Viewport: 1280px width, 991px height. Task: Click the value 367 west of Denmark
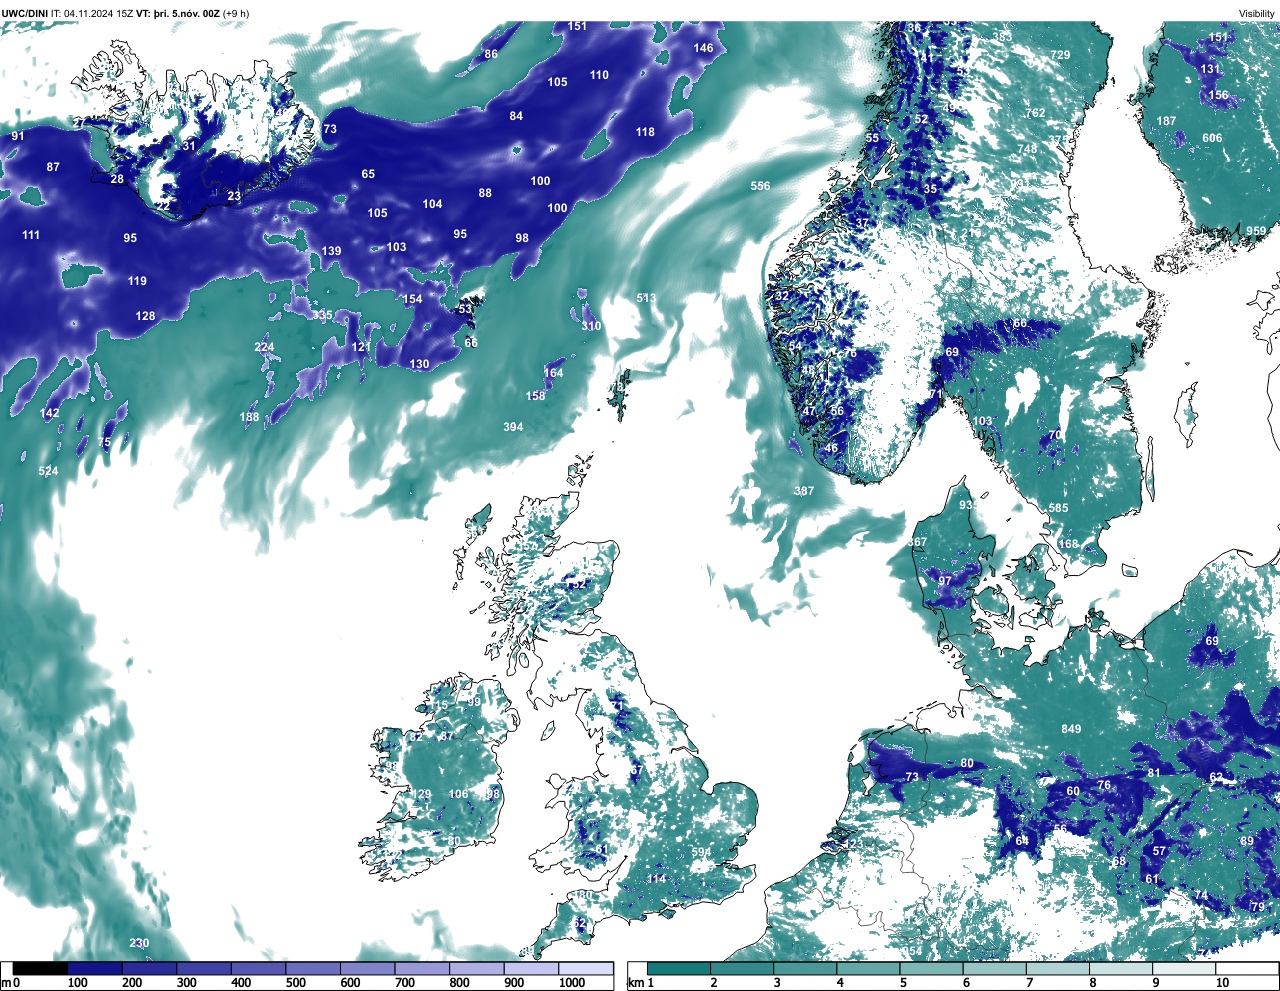918,543
